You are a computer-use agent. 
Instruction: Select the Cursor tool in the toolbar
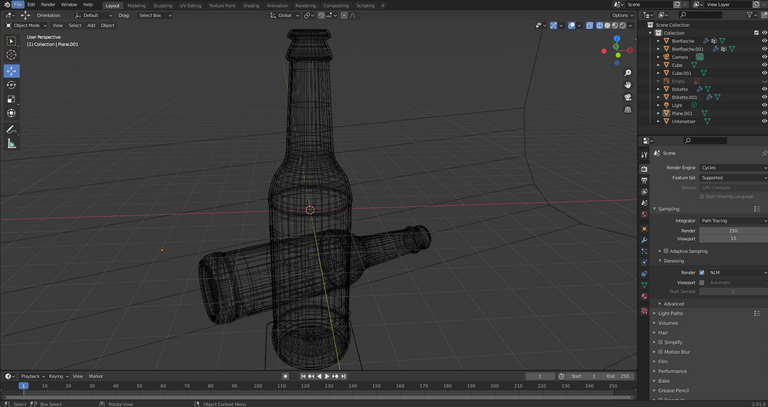click(12, 55)
